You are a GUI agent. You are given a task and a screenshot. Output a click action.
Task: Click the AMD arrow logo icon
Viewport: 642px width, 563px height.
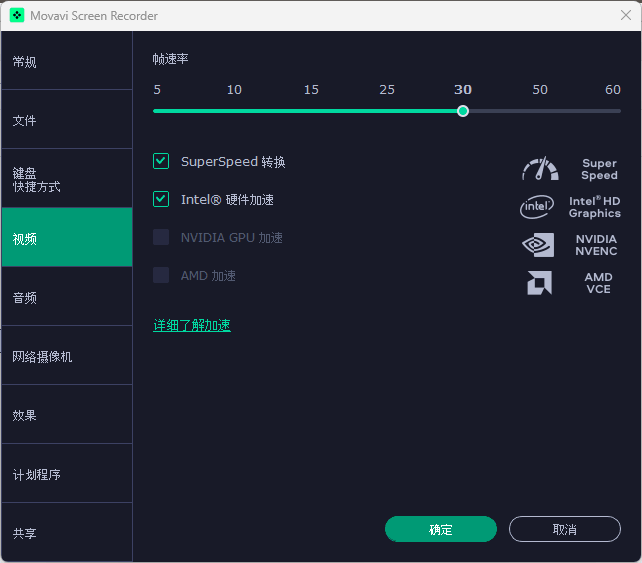pos(539,283)
